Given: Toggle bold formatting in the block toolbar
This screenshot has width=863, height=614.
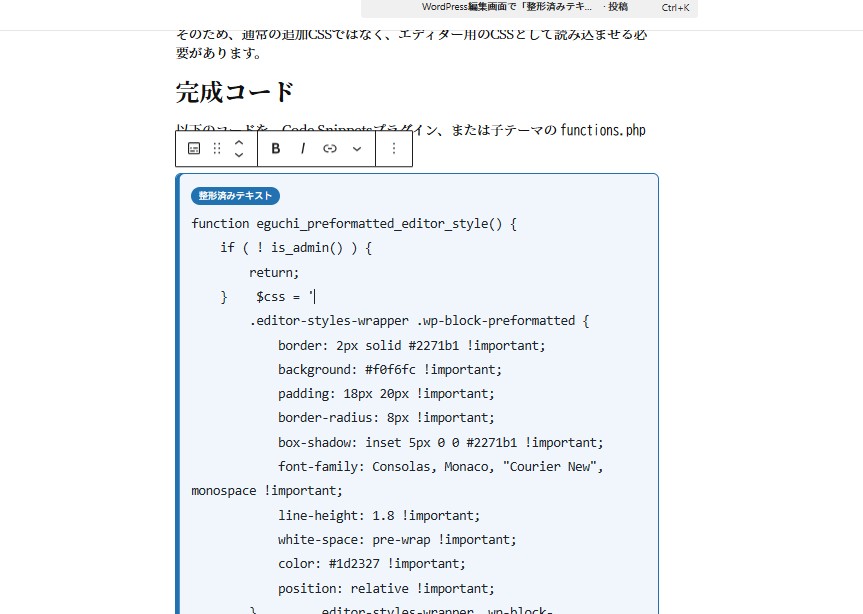Looking at the screenshot, I should pos(276,148).
